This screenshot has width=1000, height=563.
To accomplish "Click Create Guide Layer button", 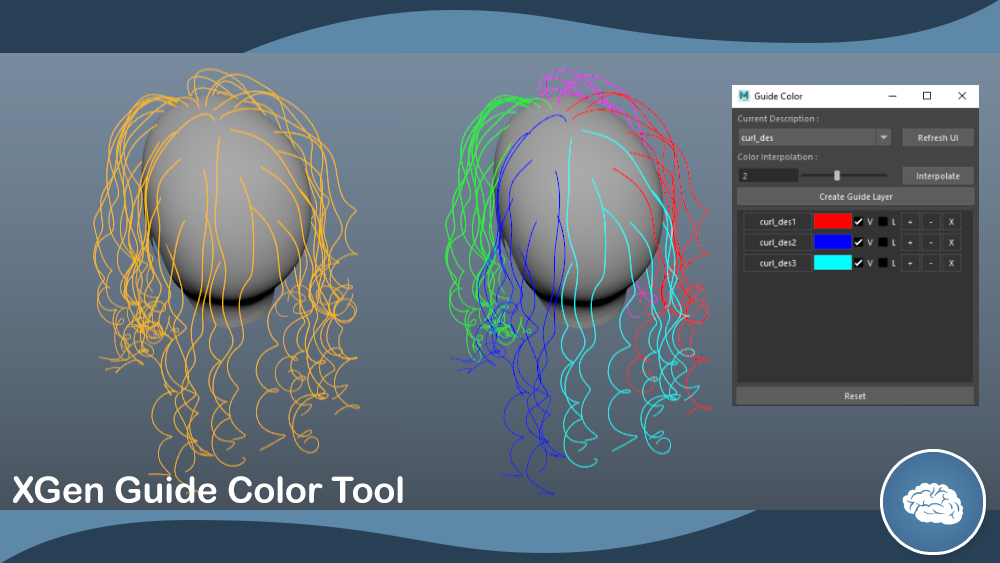I will coord(855,196).
